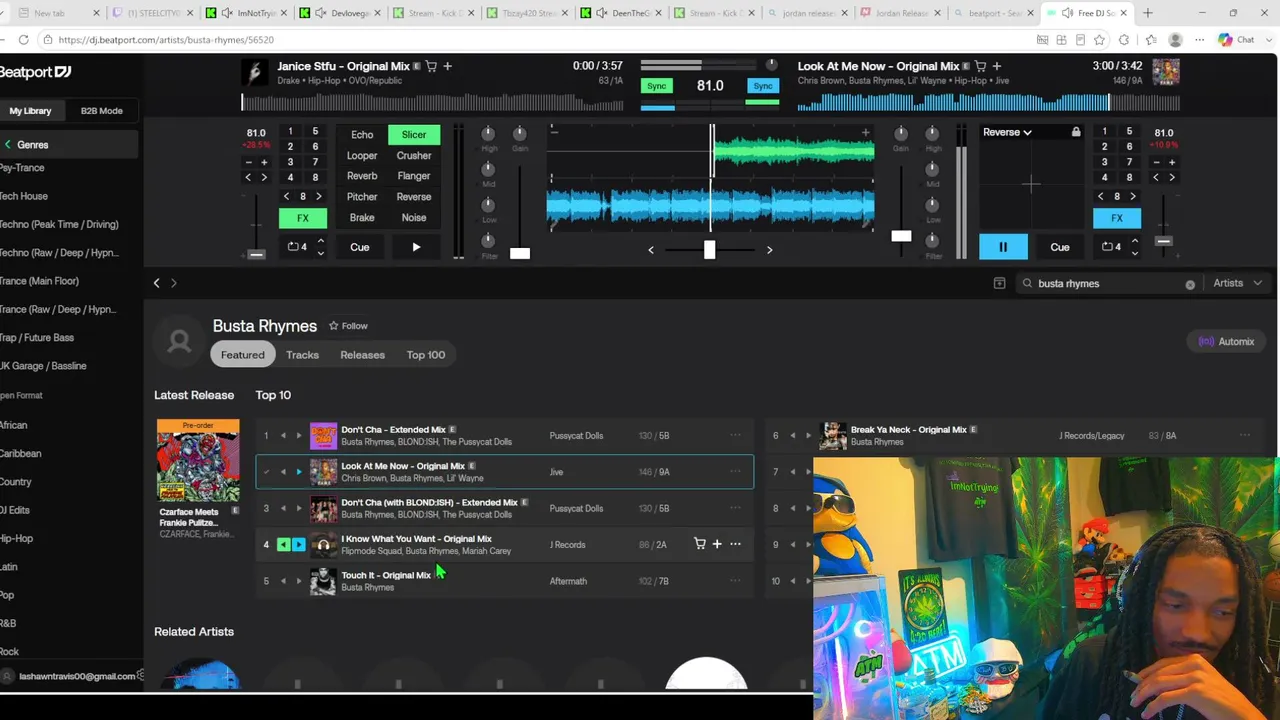
Task: Go back using the browser panel back arrow
Action: (156, 283)
